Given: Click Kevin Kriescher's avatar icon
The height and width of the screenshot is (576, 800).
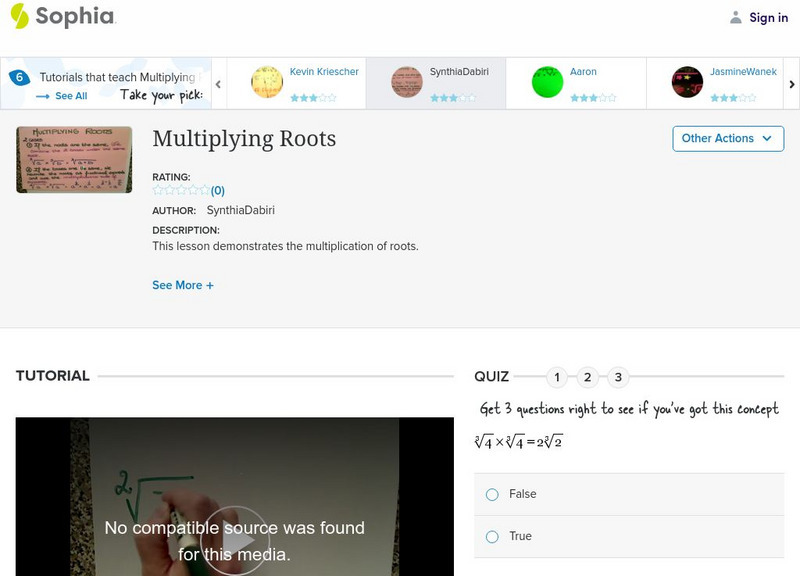Looking at the screenshot, I should [x=267, y=80].
